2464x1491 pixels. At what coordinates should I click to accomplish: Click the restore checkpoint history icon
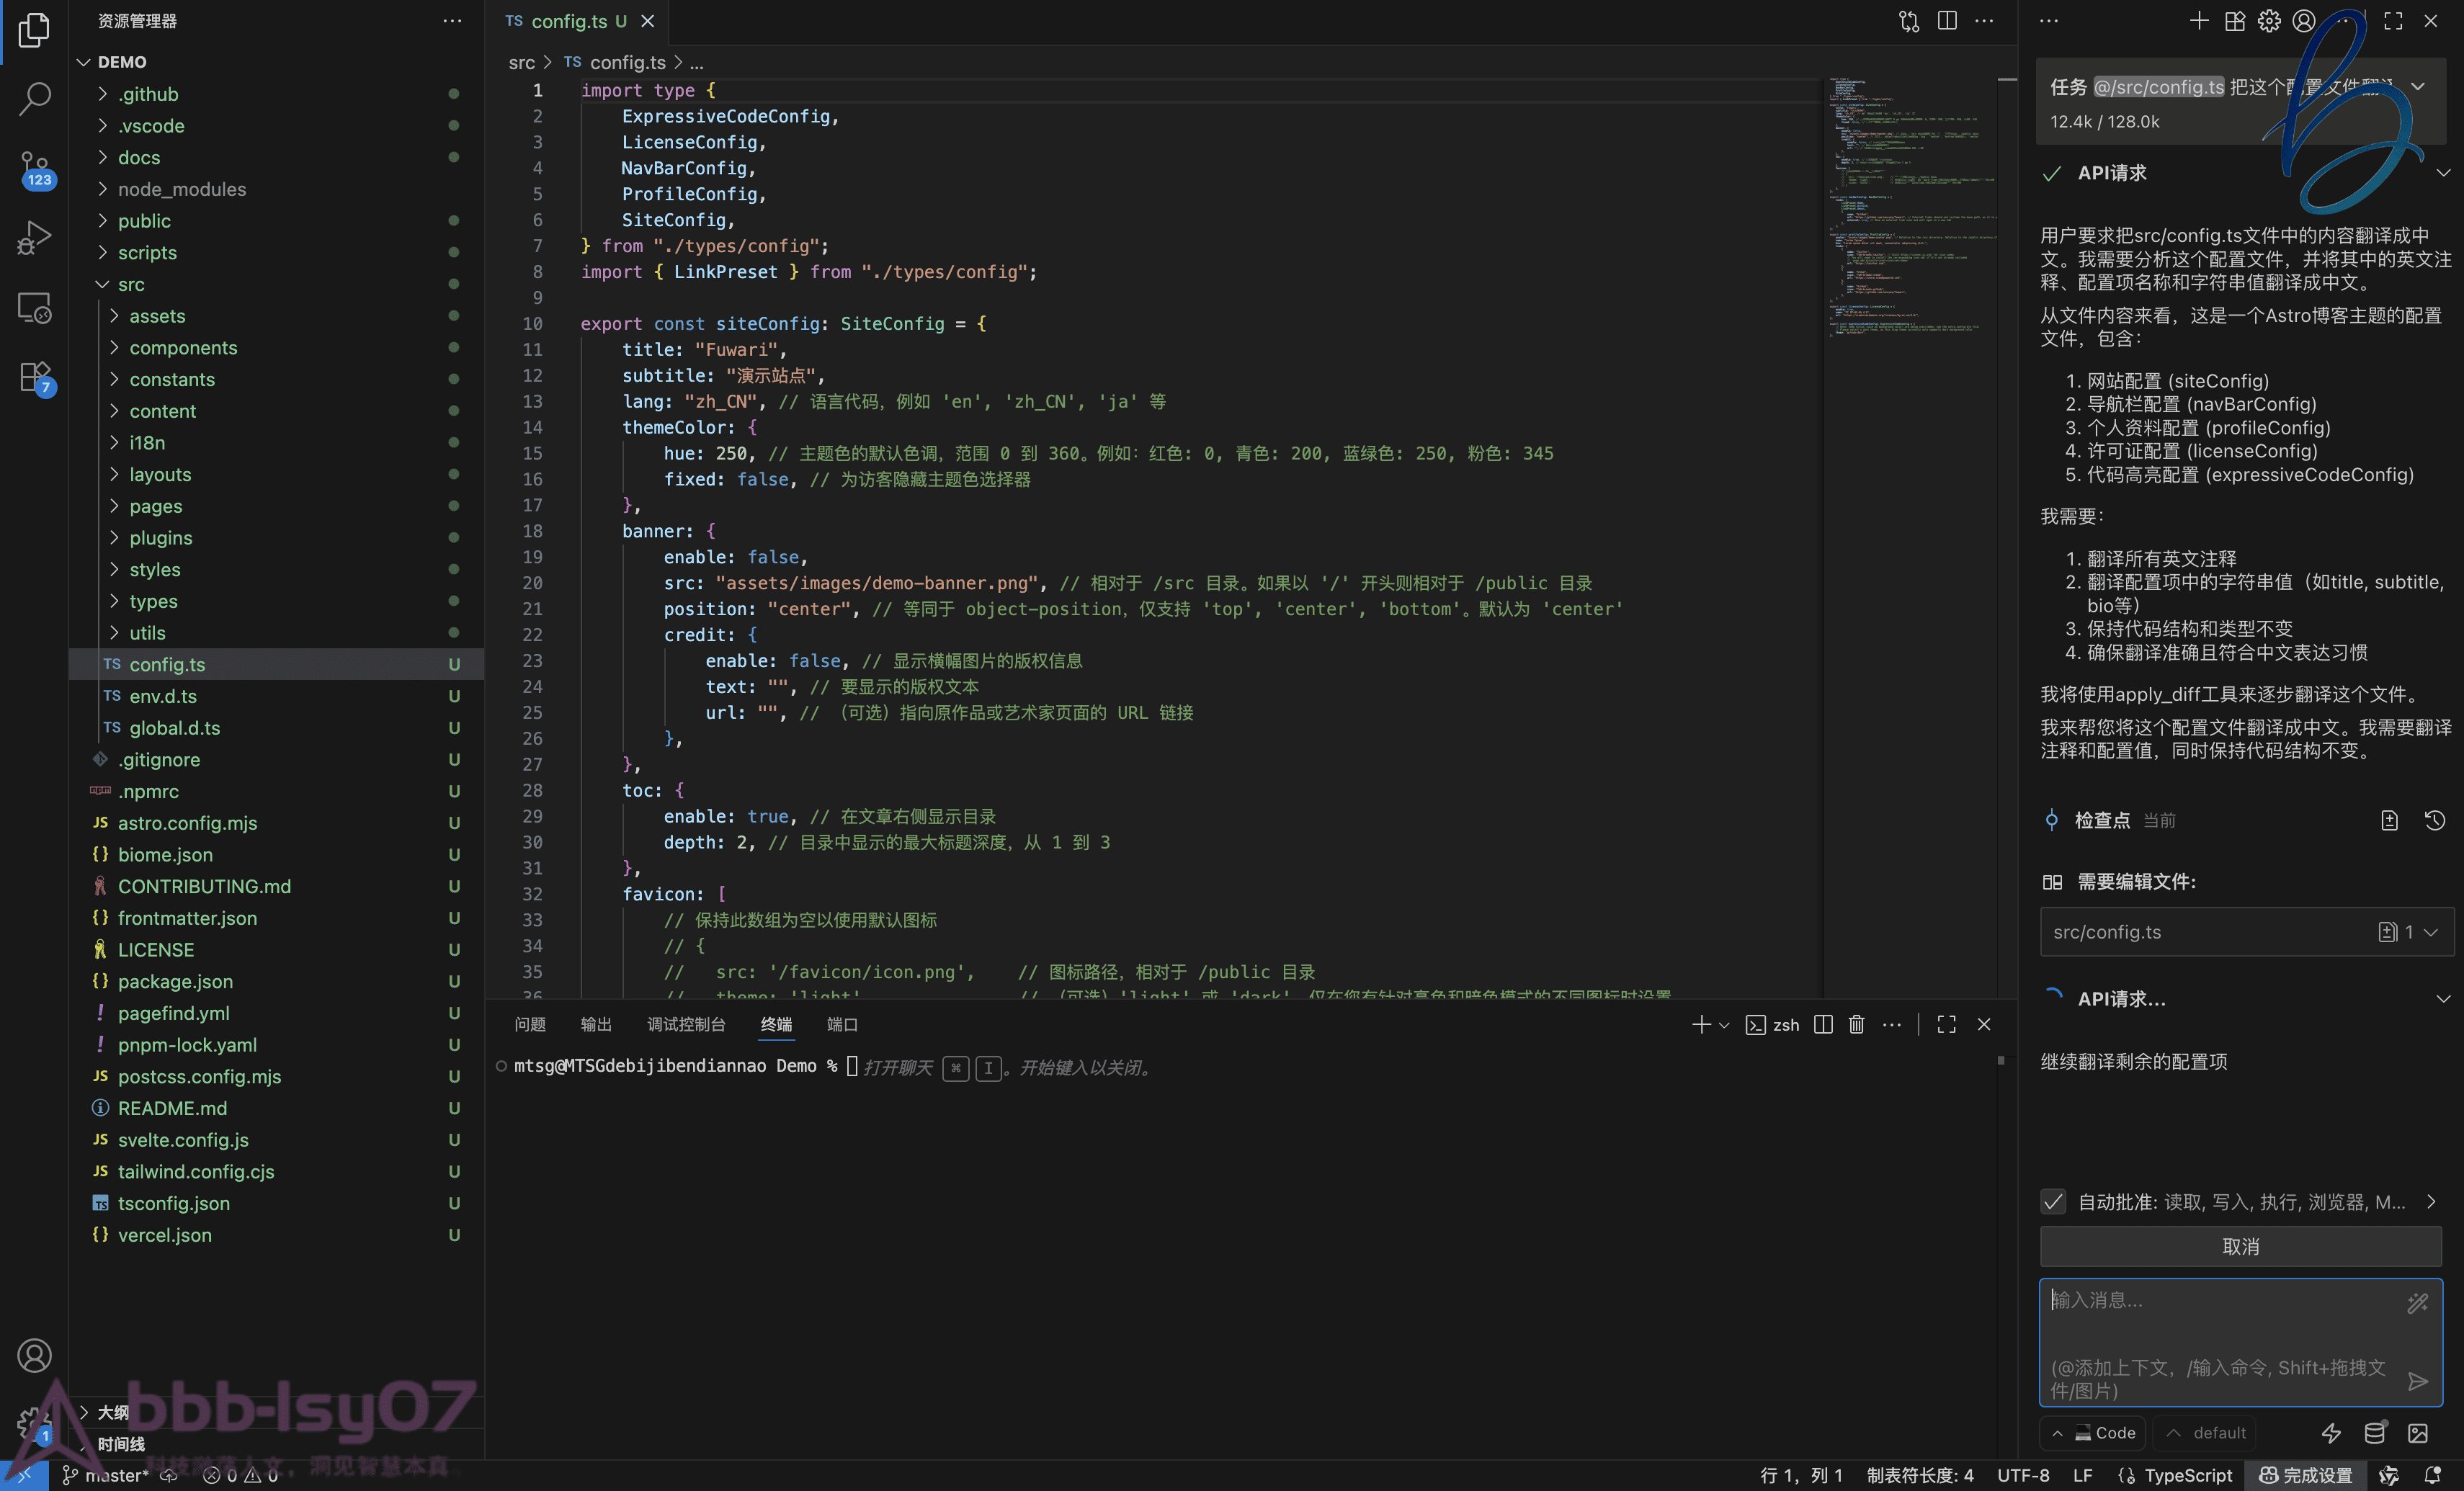pos(2434,820)
